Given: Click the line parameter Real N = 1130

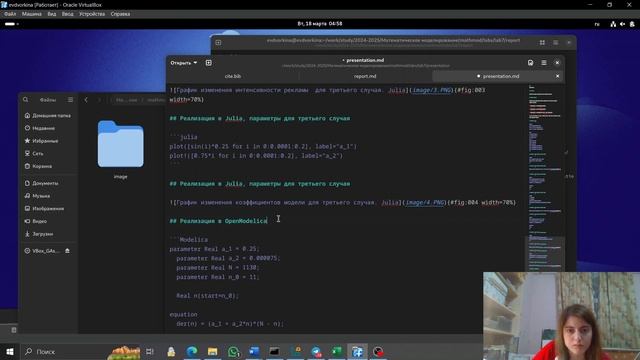Looking at the screenshot, I should (218, 267).
